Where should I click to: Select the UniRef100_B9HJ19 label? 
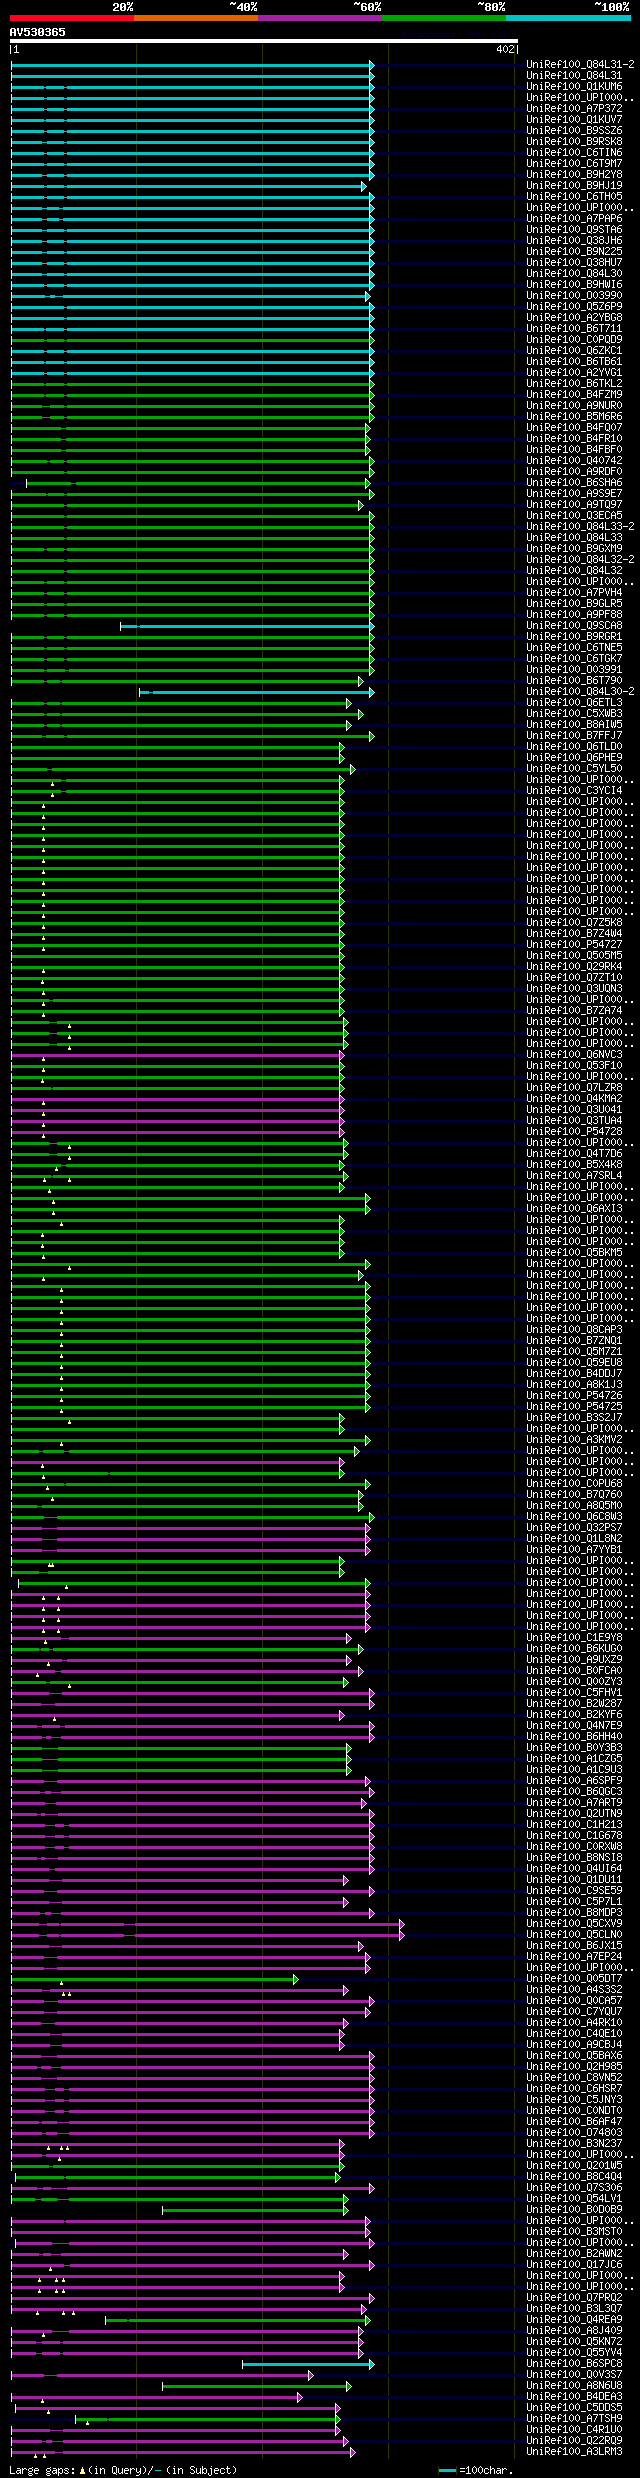(574, 185)
